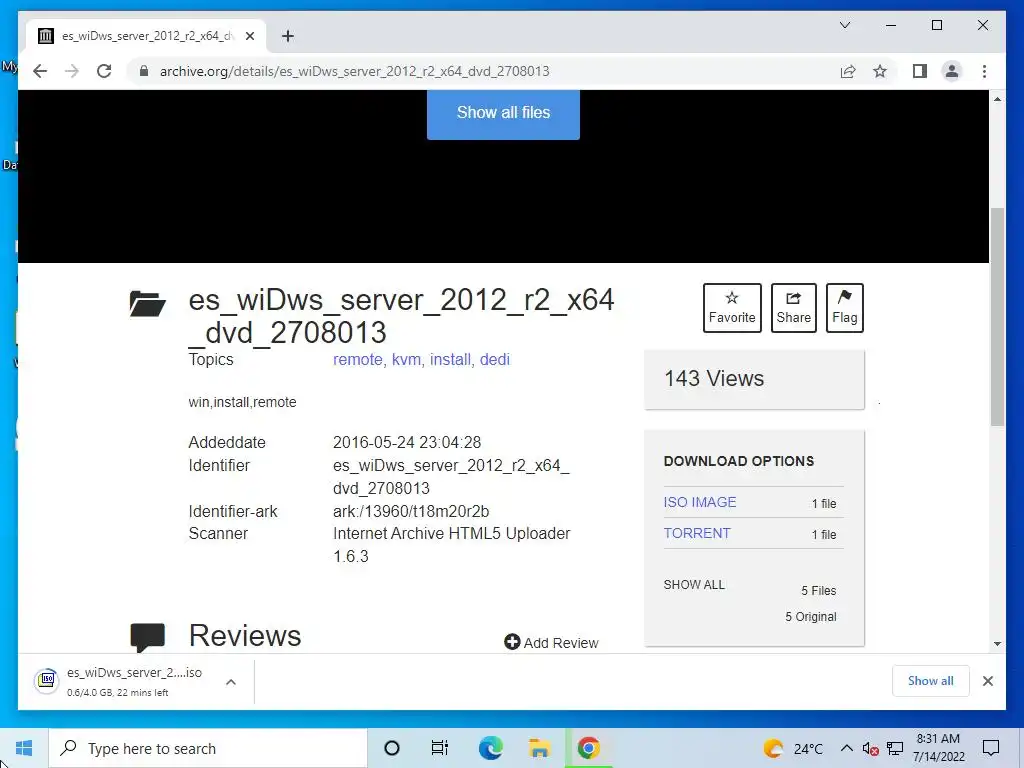Click the Addeddate value 2016-05-24
Image resolution: width=1024 pixels, height=768 pixels.
coord(407,443)
